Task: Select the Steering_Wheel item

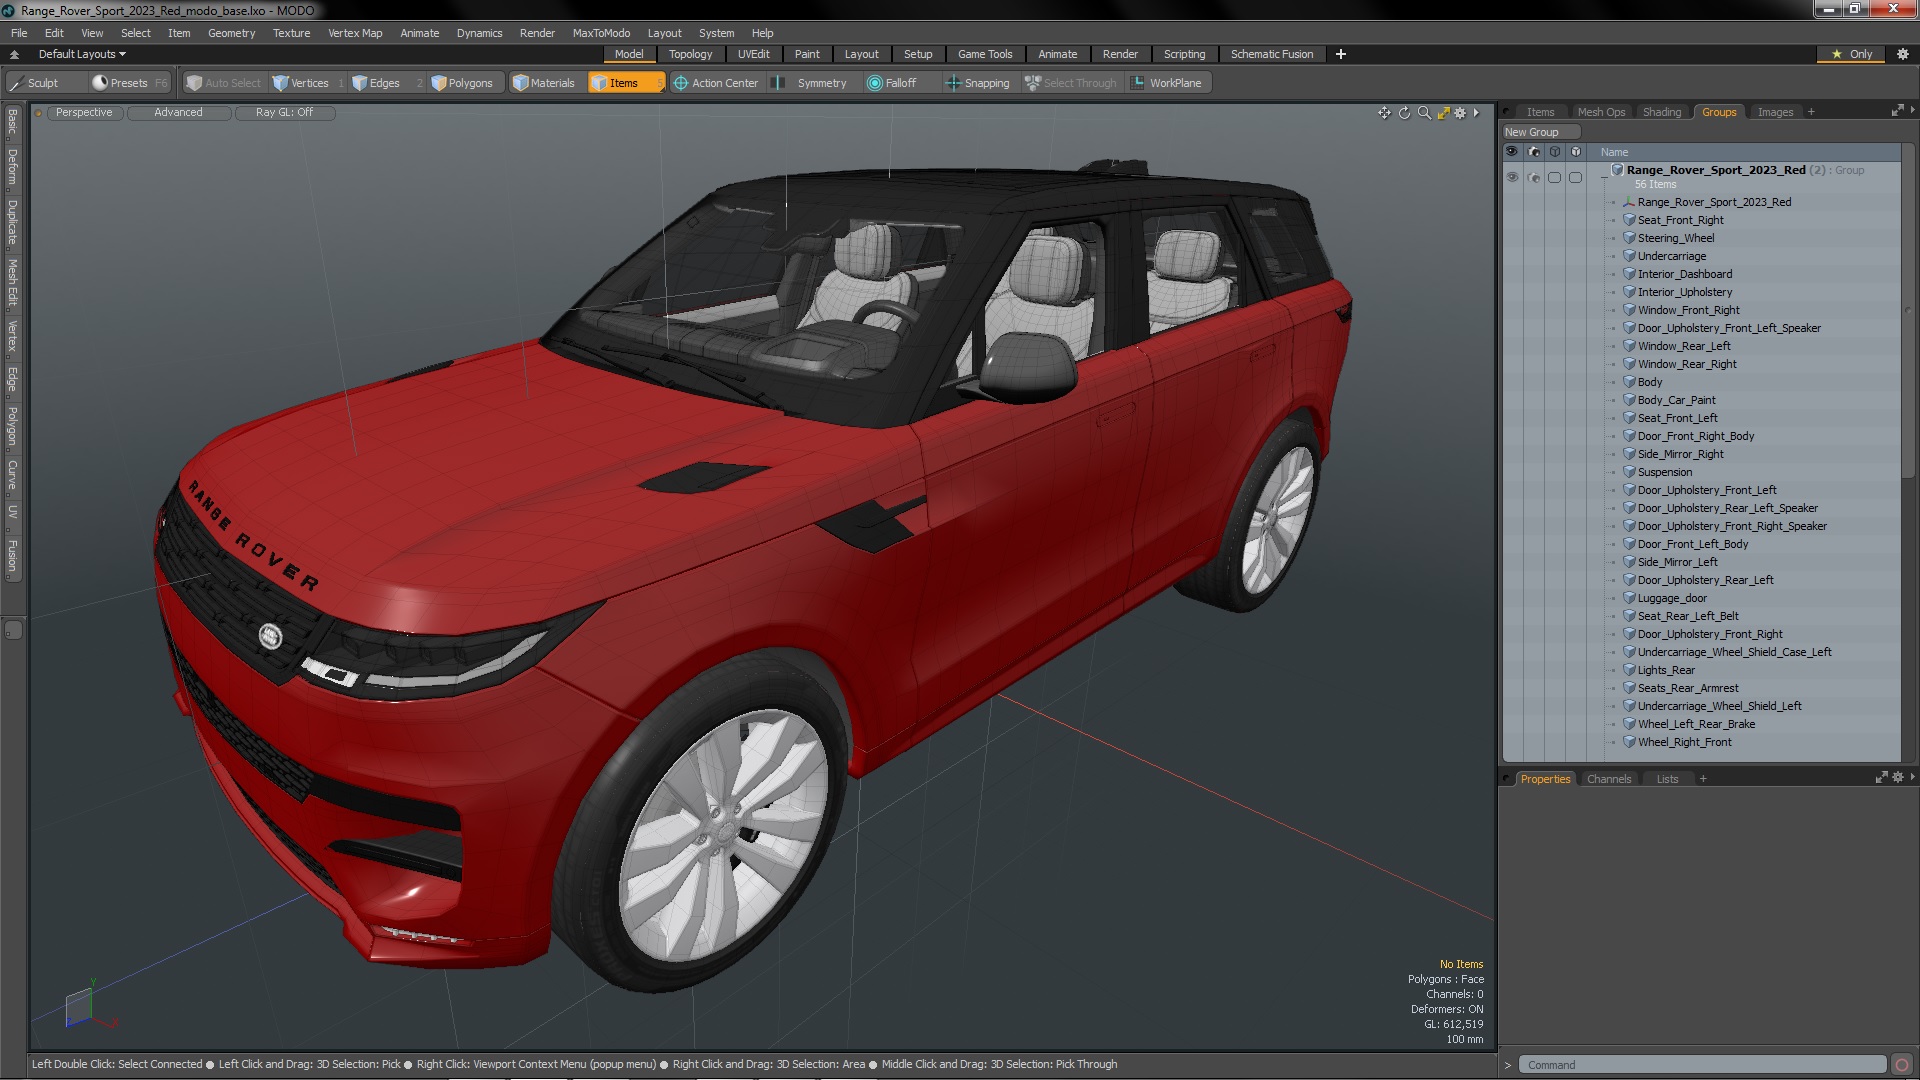Action: point(1675,238)
